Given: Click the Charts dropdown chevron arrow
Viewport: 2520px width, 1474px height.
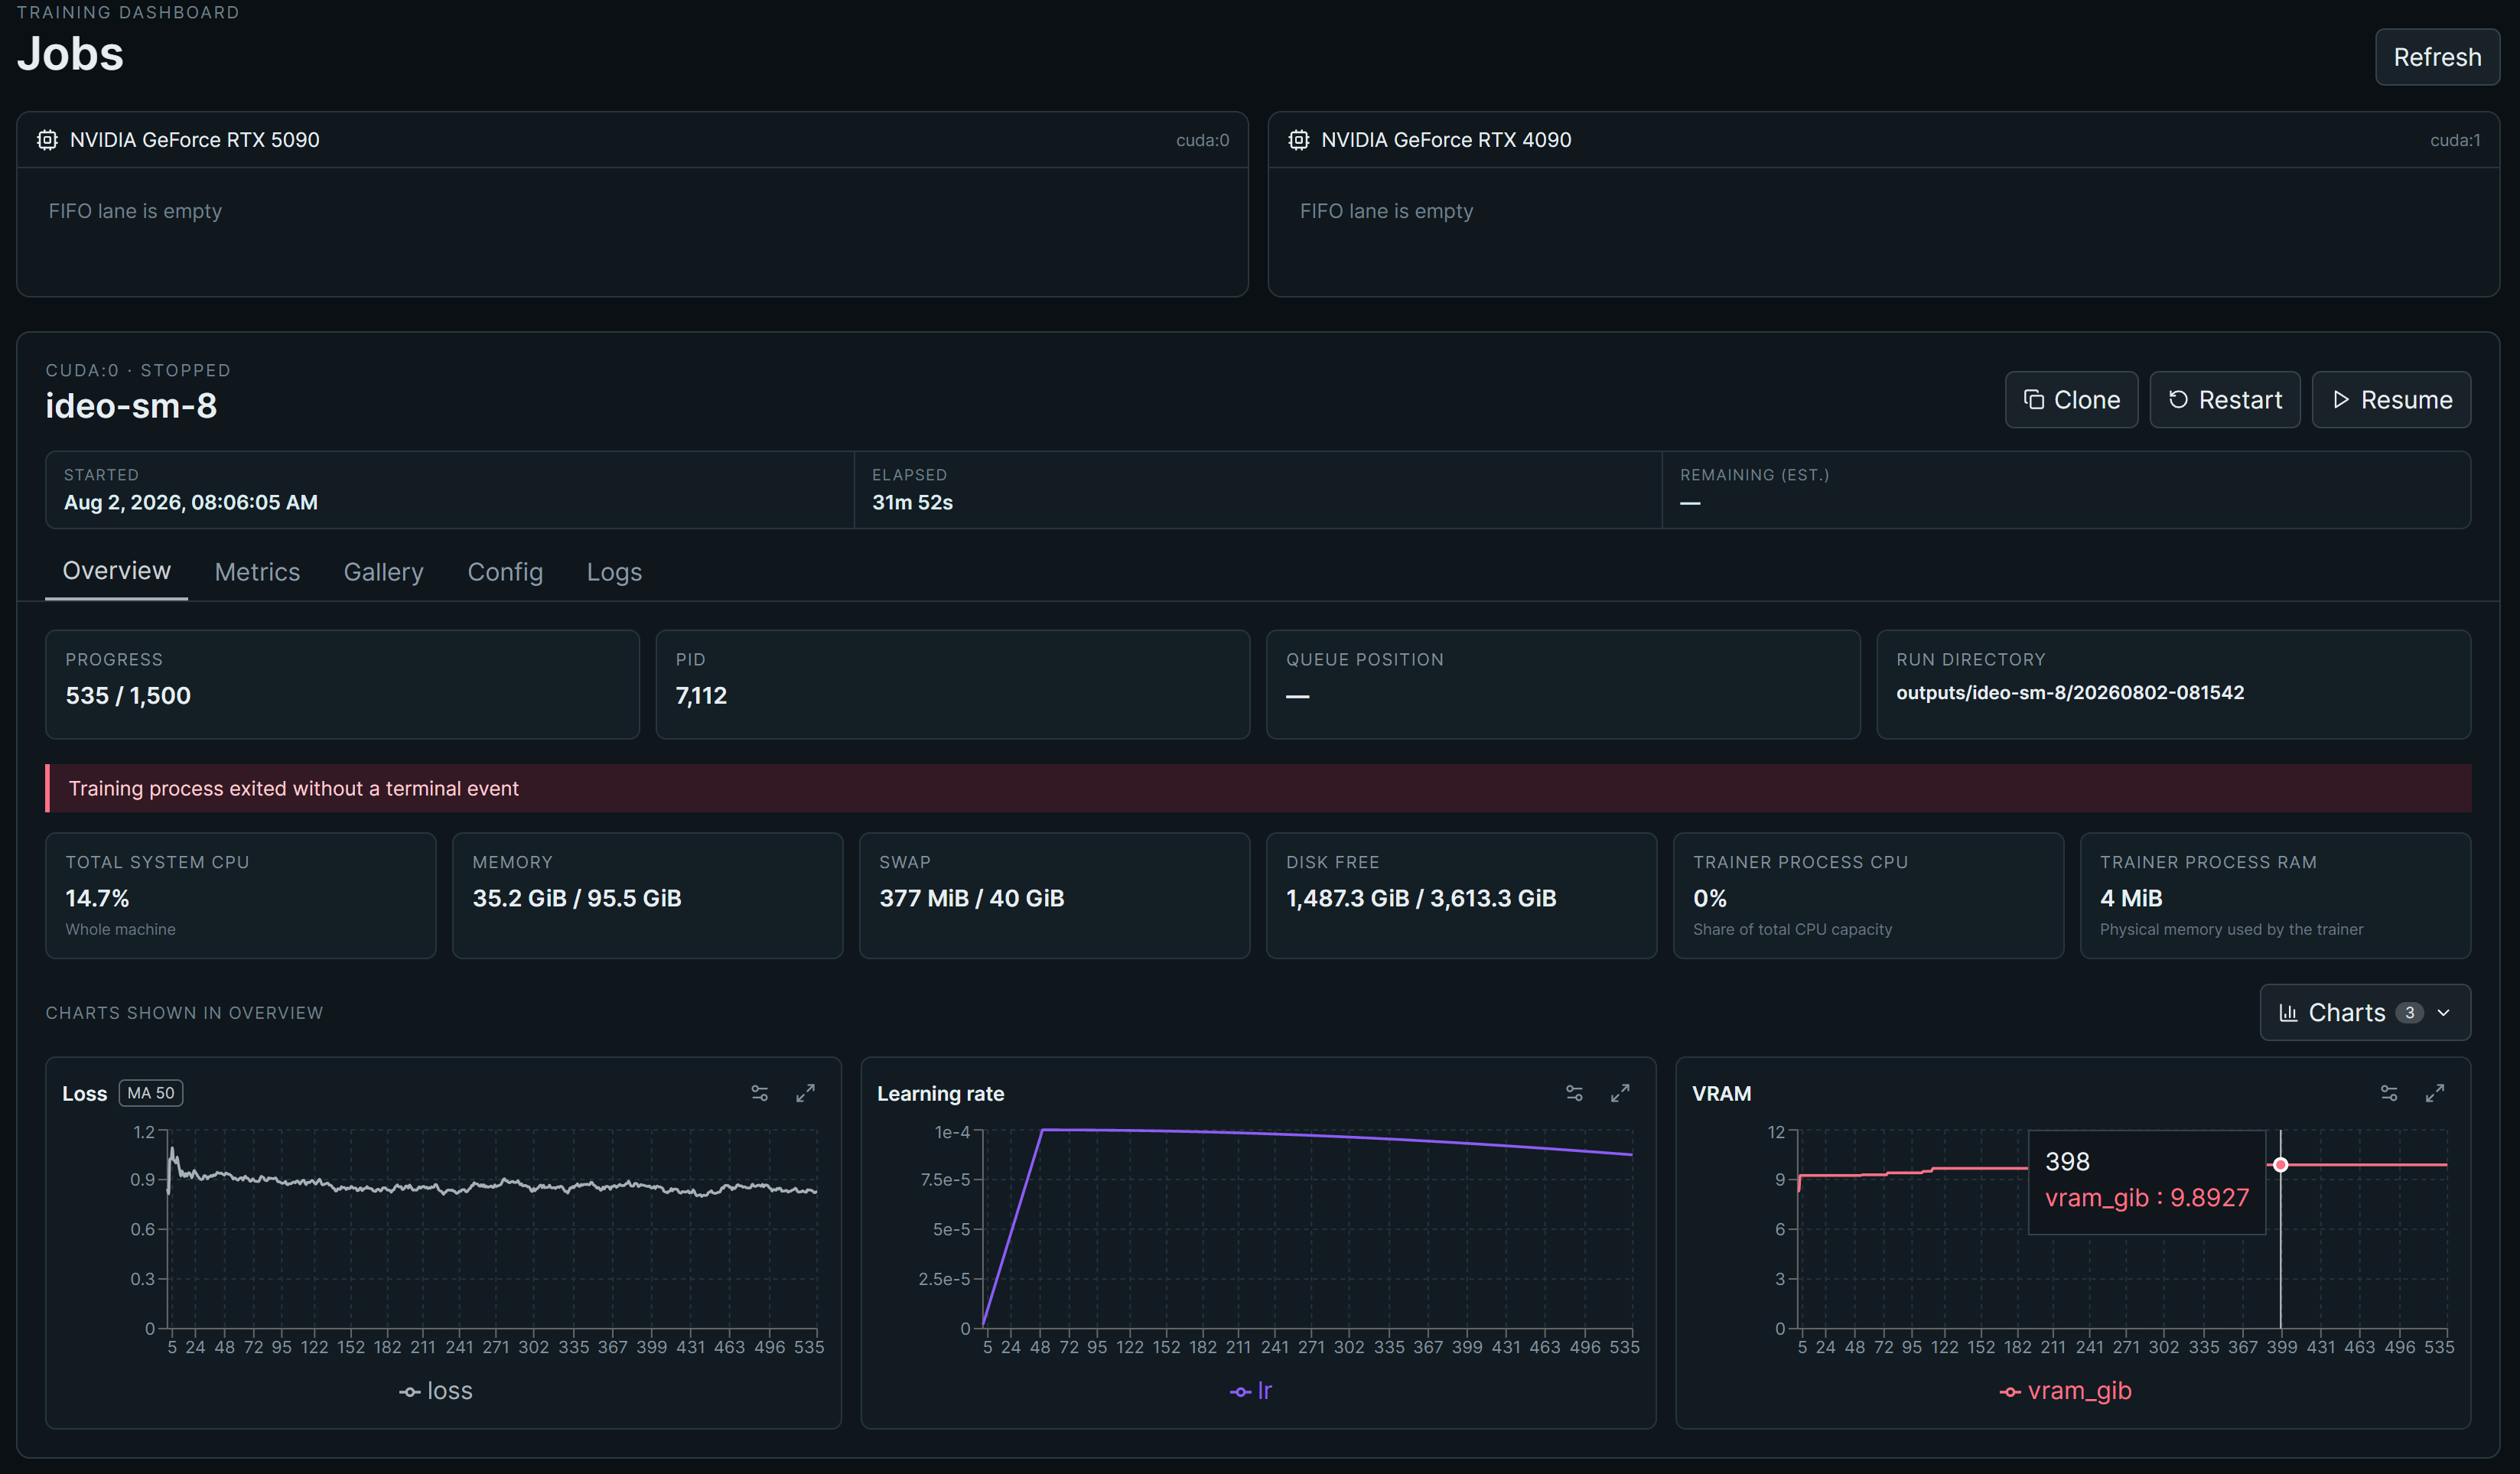Looking at the screenshot, I should pyautogui.click(x=2444, y=1013).
